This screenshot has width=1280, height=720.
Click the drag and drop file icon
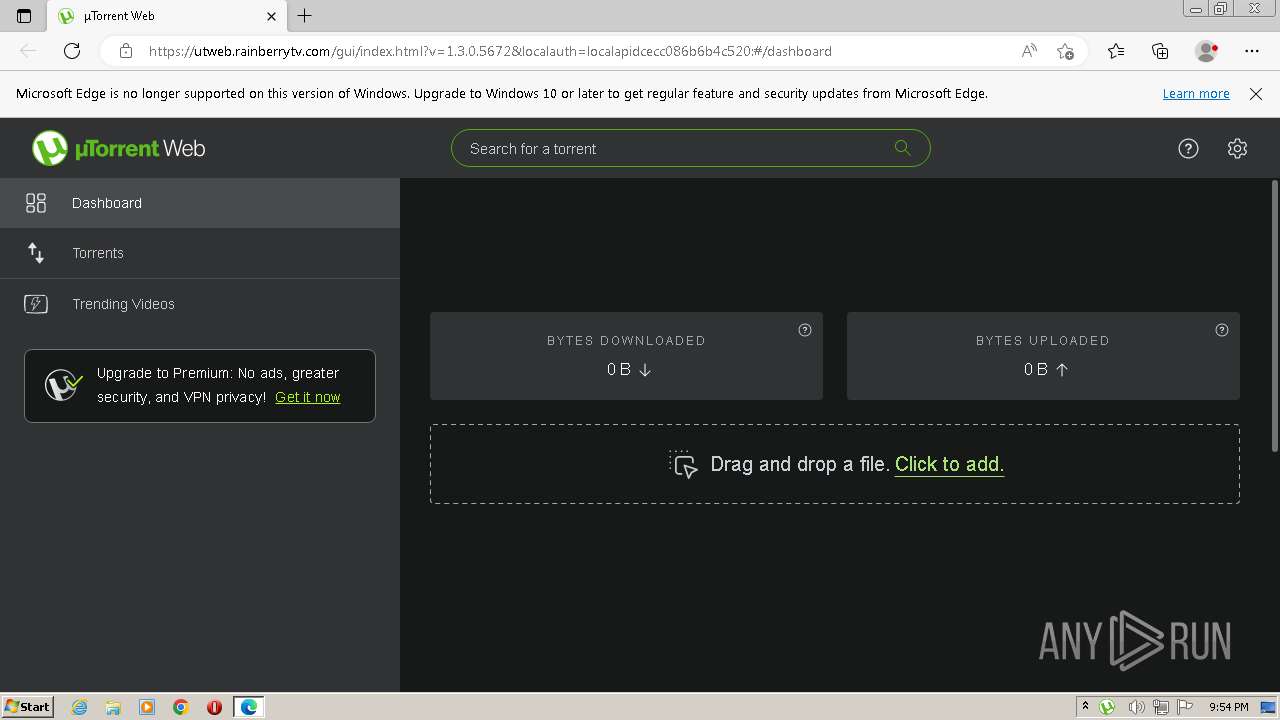(683, 464)
